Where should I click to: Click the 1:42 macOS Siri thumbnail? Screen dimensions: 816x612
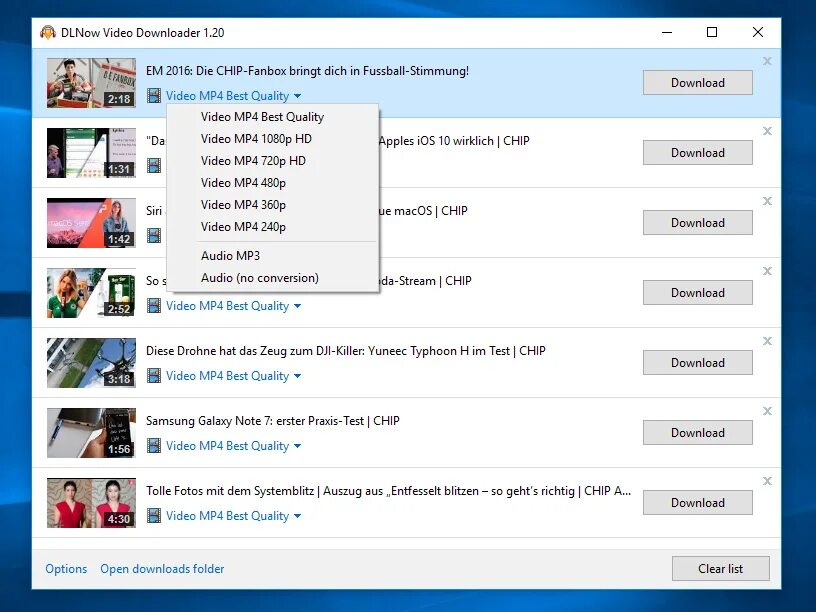[x=91, y=223]
